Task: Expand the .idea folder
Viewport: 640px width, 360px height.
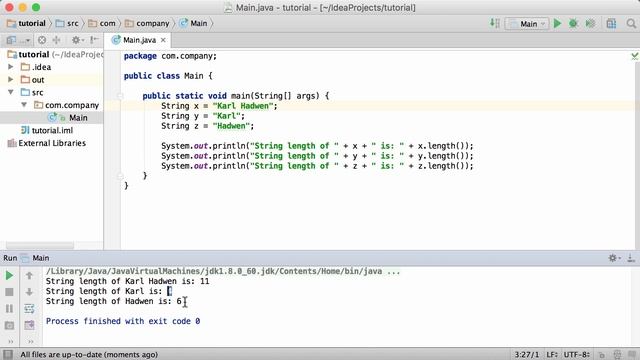Action: 11,67
